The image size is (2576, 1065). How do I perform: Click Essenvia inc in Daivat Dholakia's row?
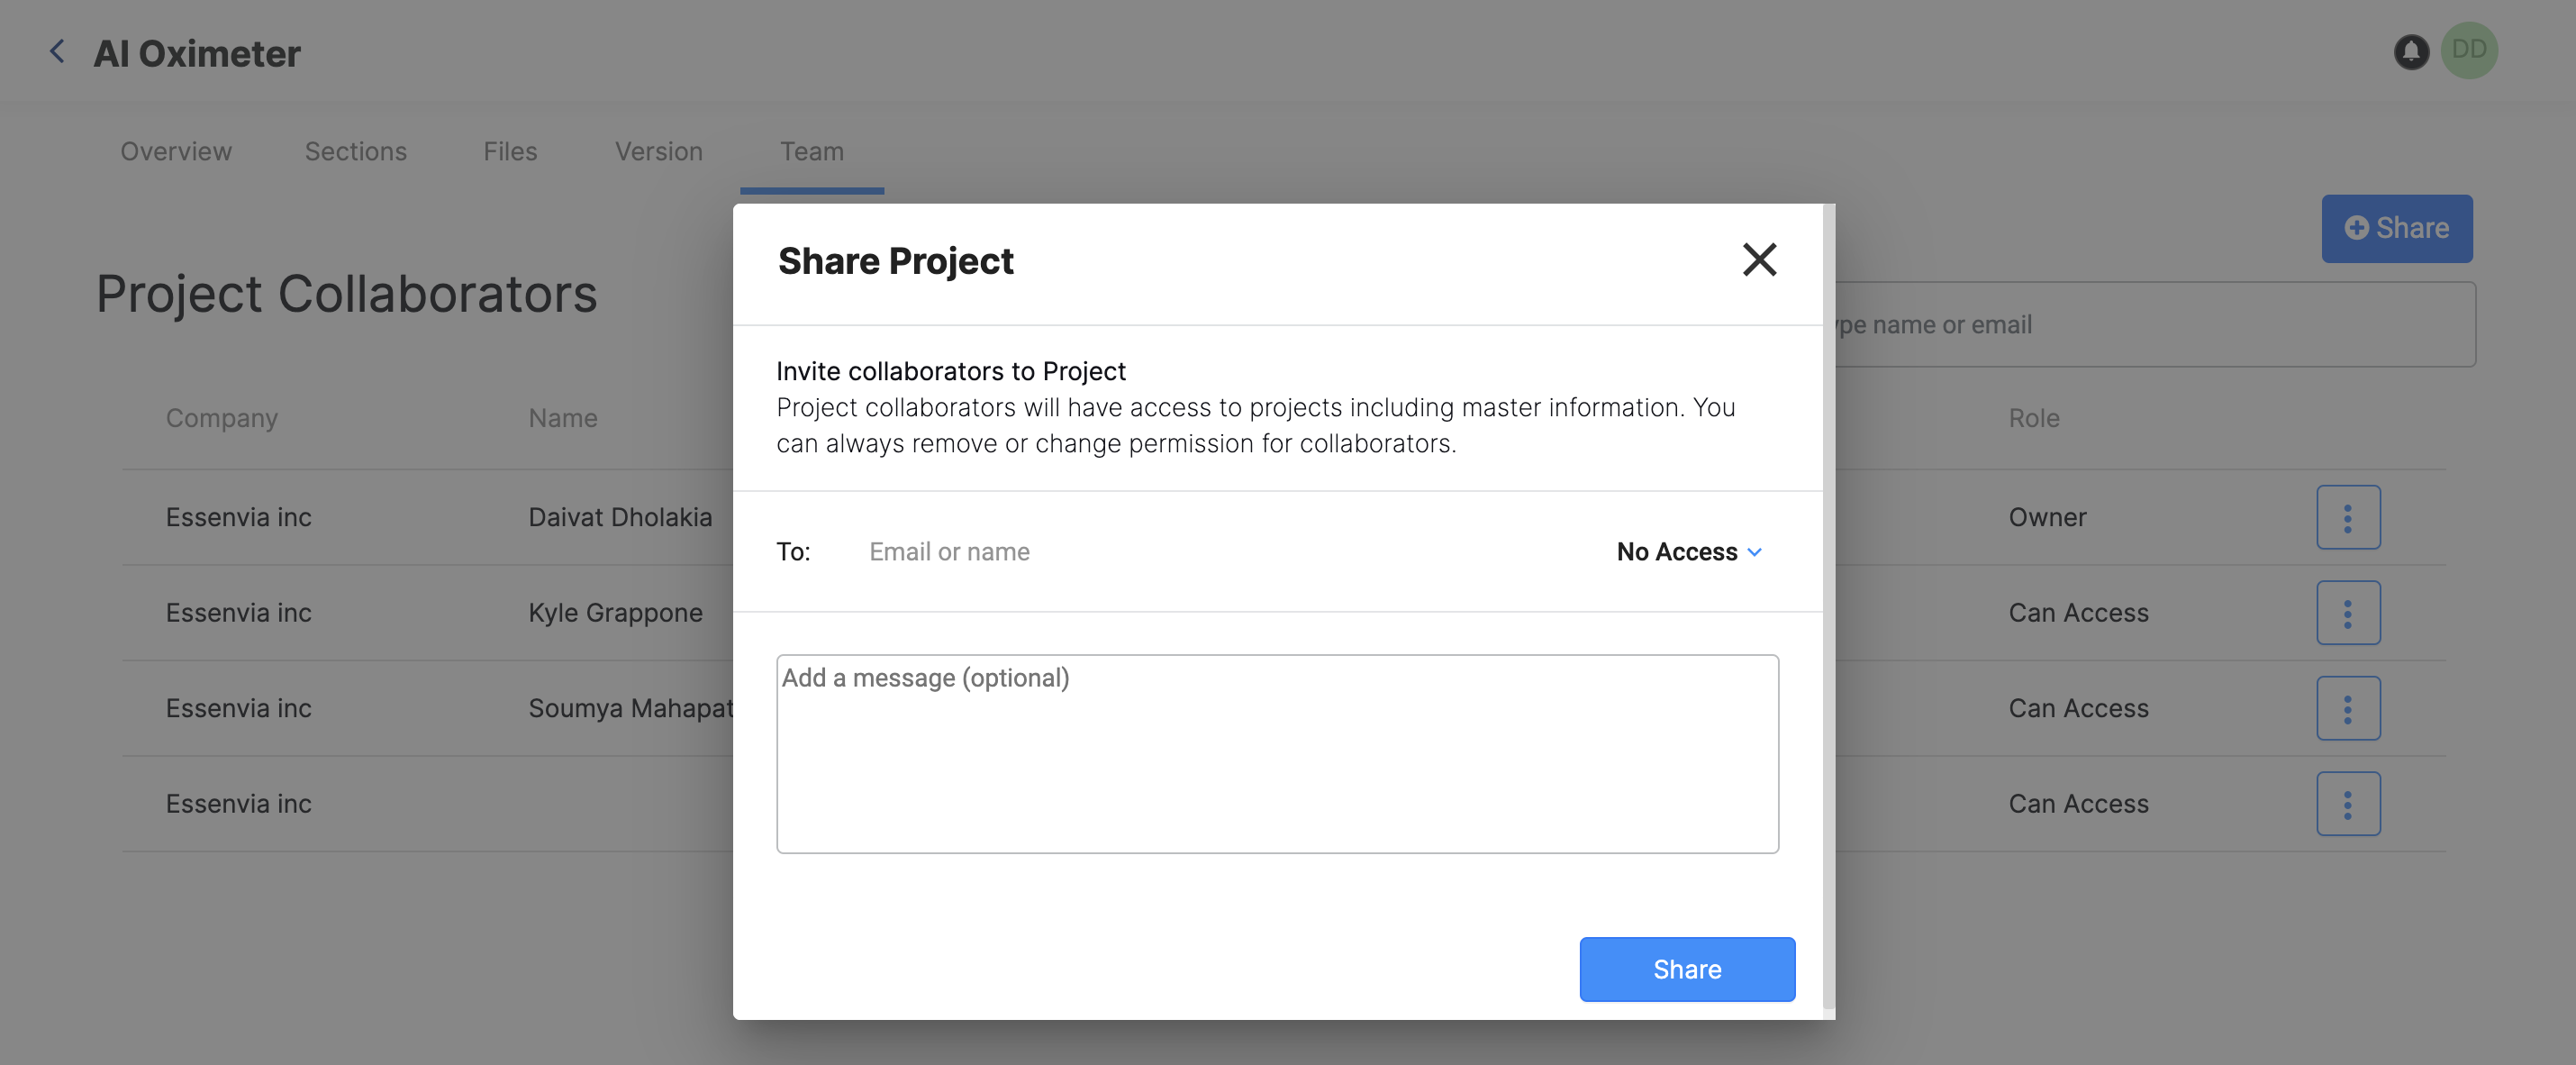tap(238, 517)
